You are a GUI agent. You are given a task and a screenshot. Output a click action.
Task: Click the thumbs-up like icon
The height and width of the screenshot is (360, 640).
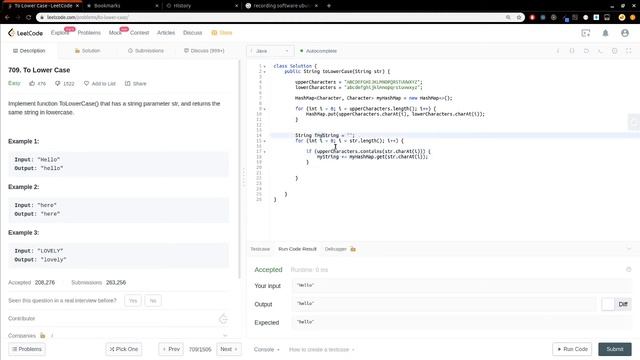pyautogui.click(x=32, y=83)
